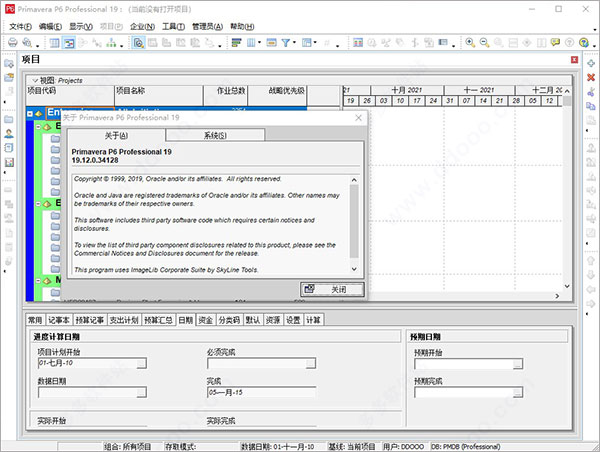Switch to the 记事本 details tab
The height and width of the screenshot is (452, 600).
[59, 320]
